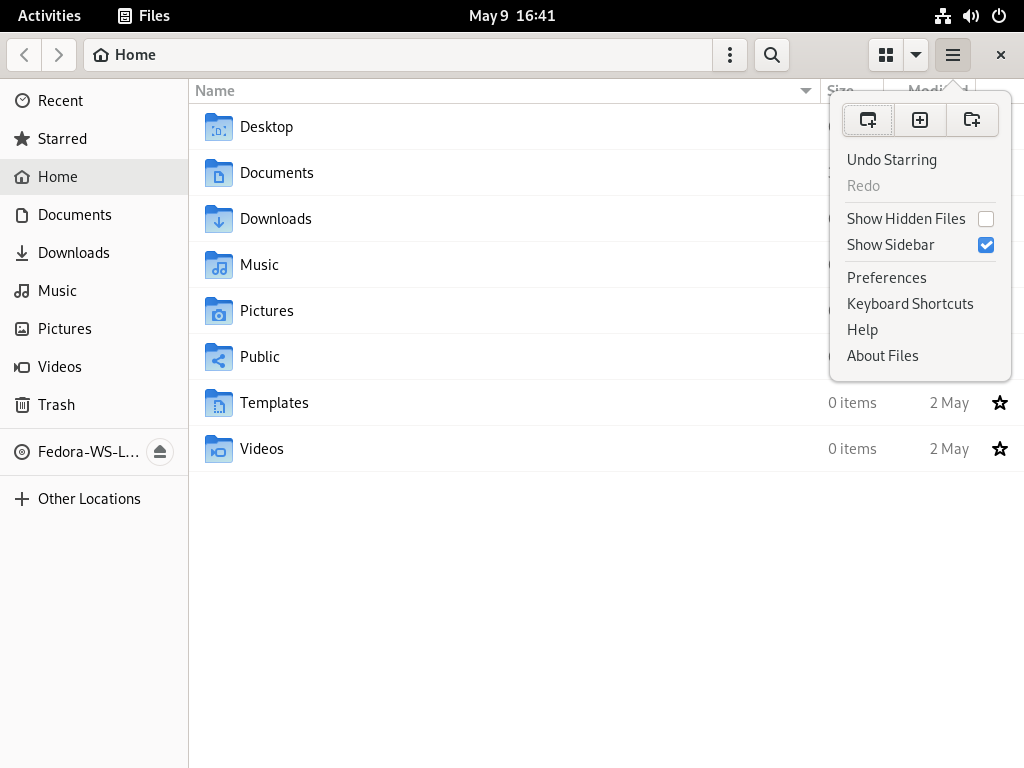The width and height of the screenshot is (1024, 768).
Task: Click the Videos folder icon in file list
Action: tap(219, 449)
